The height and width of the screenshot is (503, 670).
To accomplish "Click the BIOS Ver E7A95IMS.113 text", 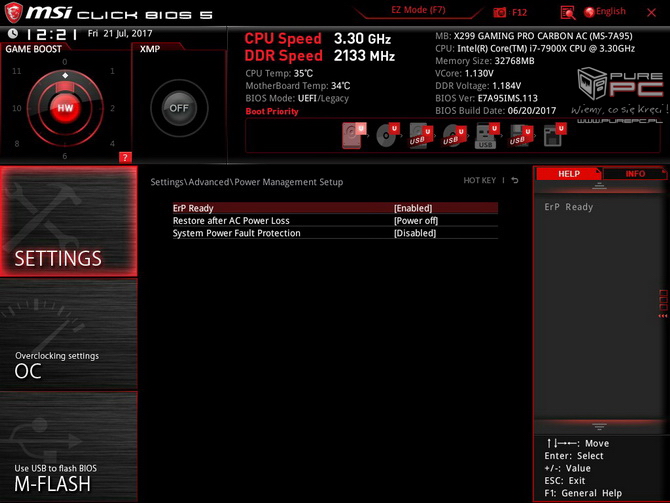I will pyautogui.click(x=486, y=98).
